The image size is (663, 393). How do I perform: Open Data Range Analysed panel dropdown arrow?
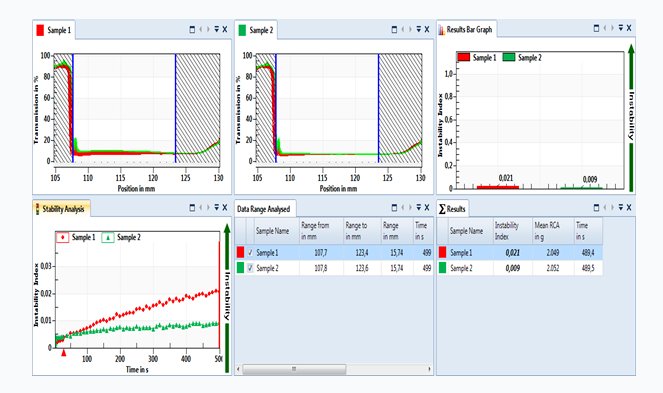(x=419, y=208)
